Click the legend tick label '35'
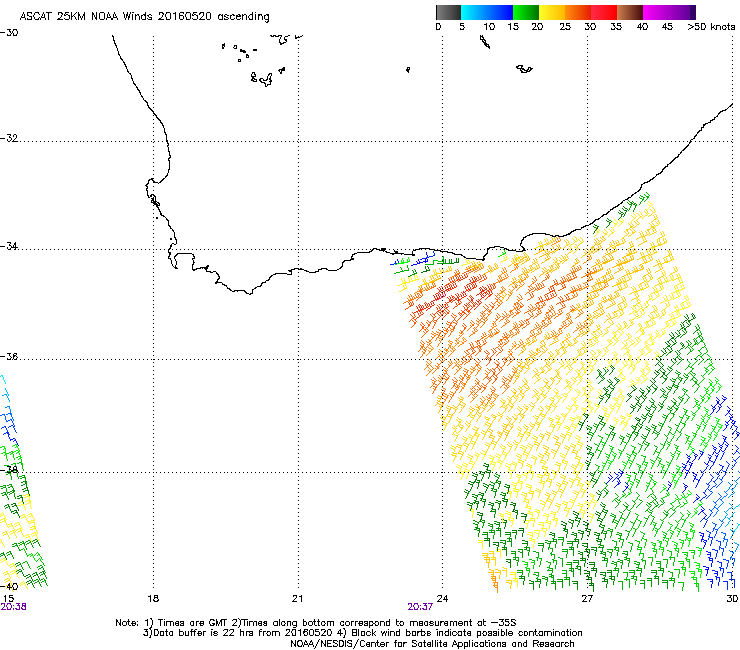Image resolution: width=740 pixels, height=650 pixels. (x=616, y=27)
